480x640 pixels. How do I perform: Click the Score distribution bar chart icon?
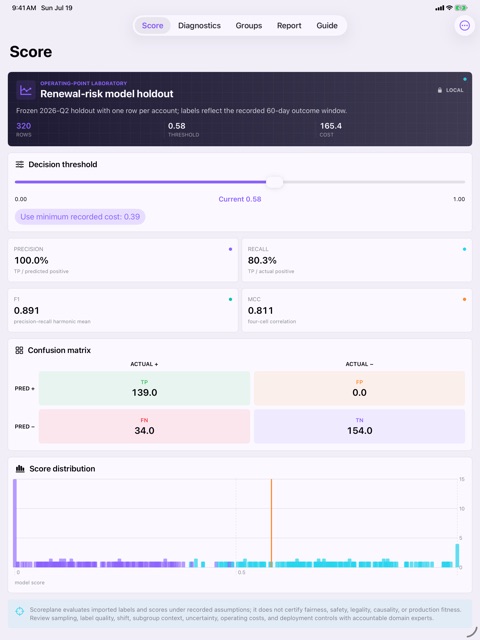[20, 469]
